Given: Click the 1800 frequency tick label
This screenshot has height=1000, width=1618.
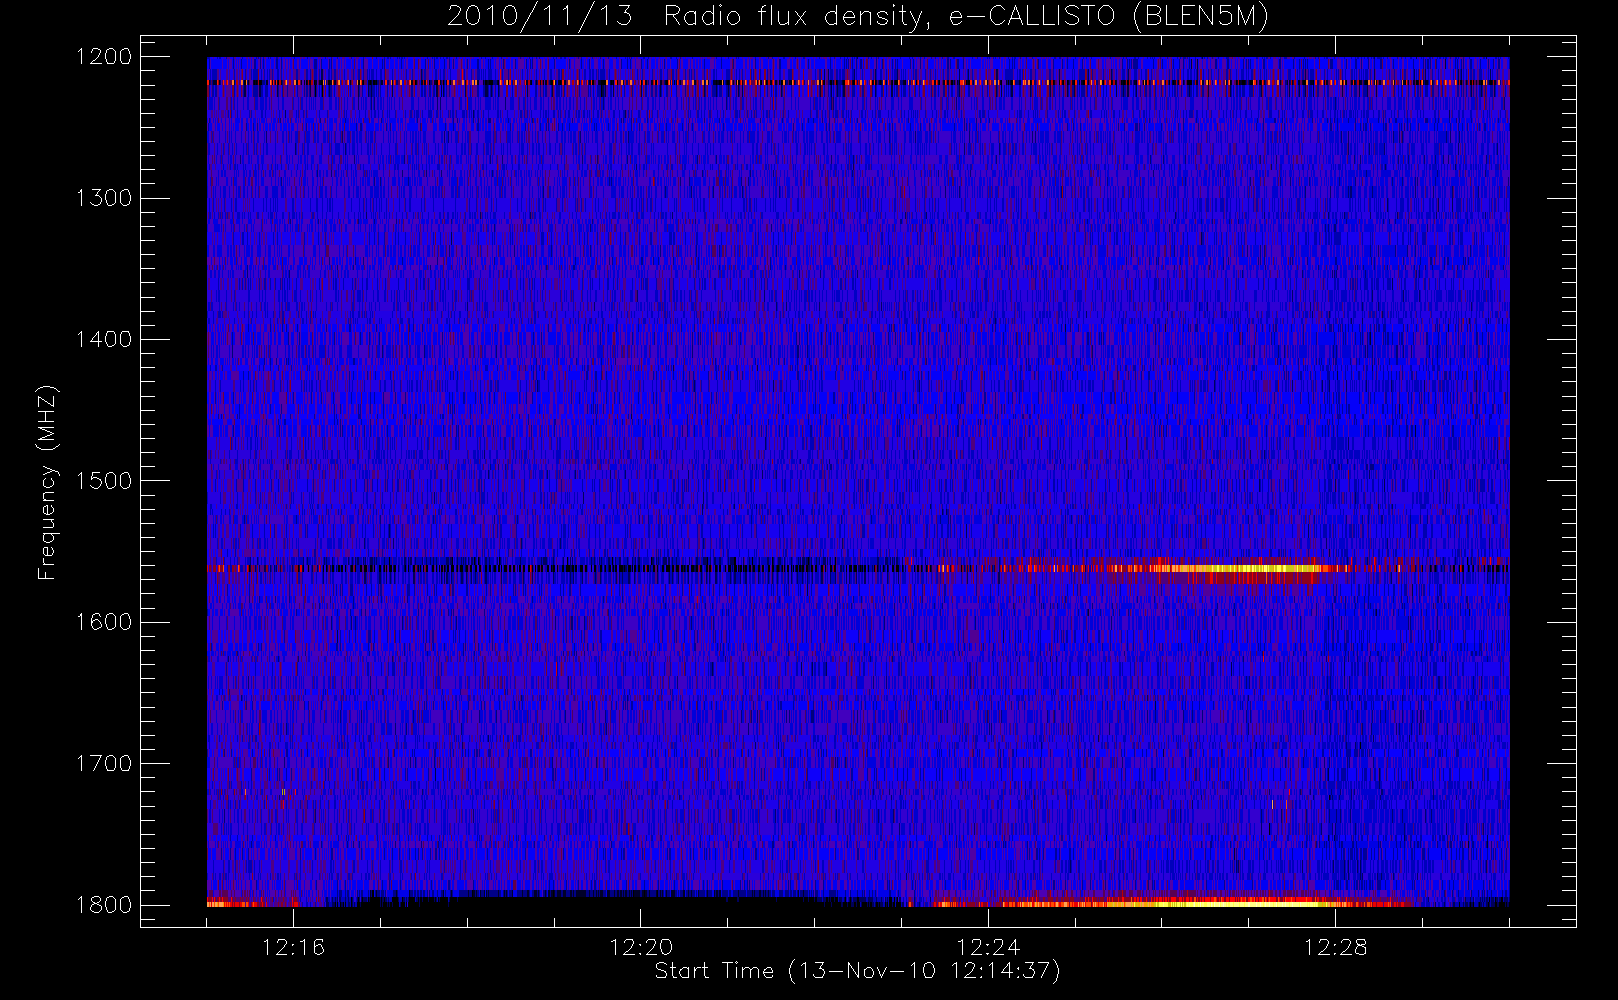Looking at the screenshot, I should point(104,905).
